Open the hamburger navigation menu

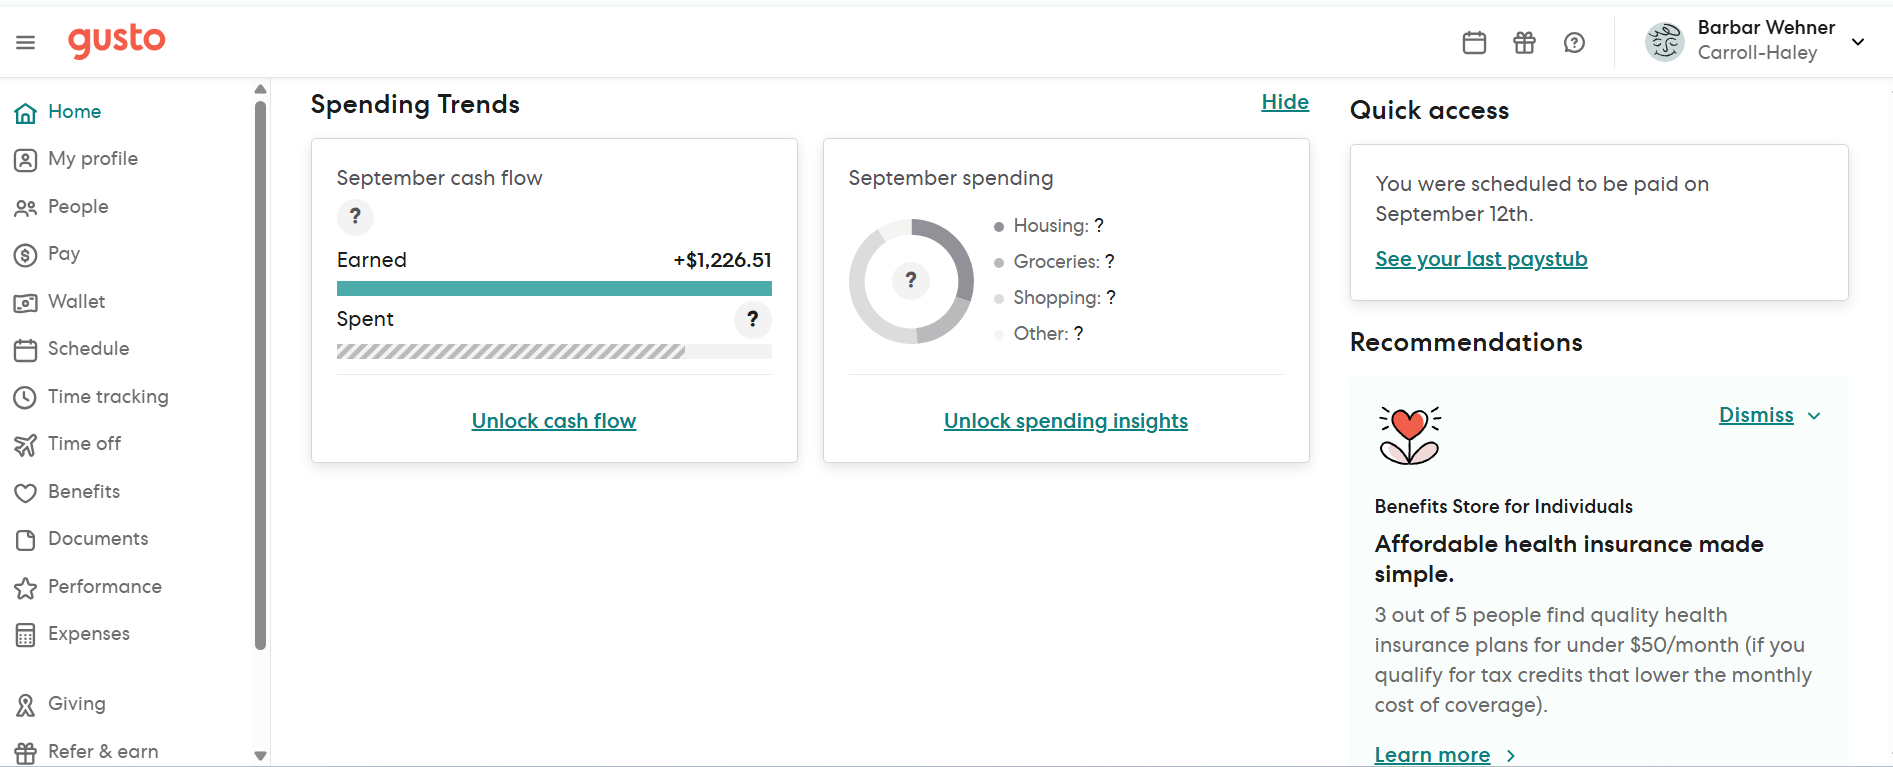tap(26, 42)
